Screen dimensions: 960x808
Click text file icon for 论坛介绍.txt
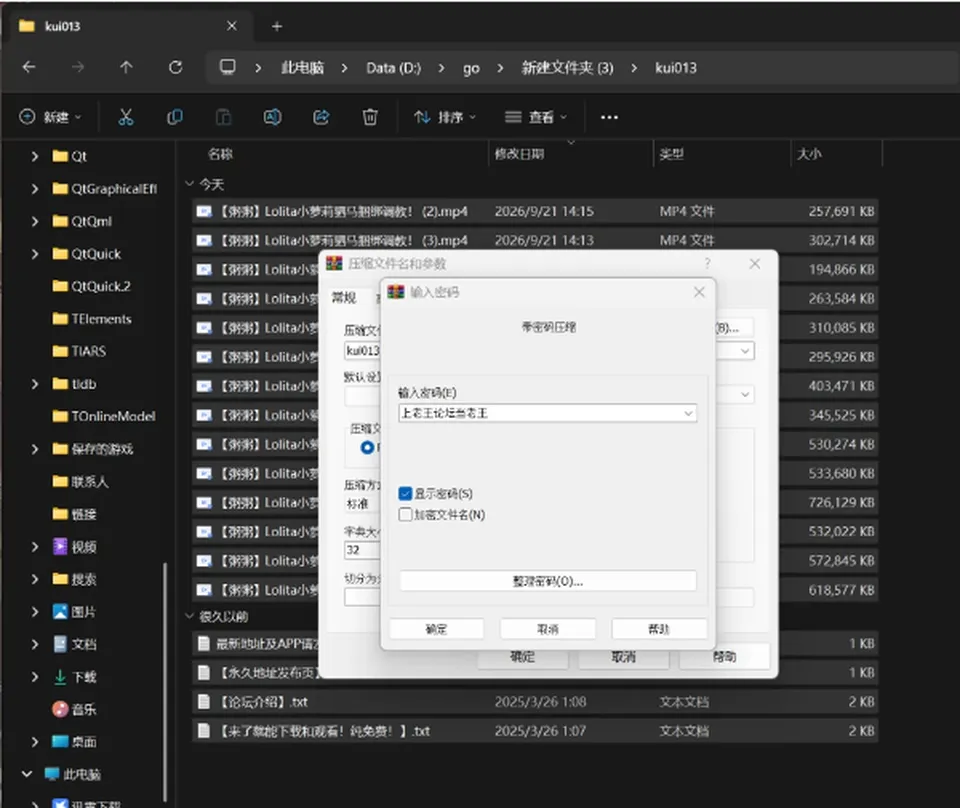tap(204, 701)
